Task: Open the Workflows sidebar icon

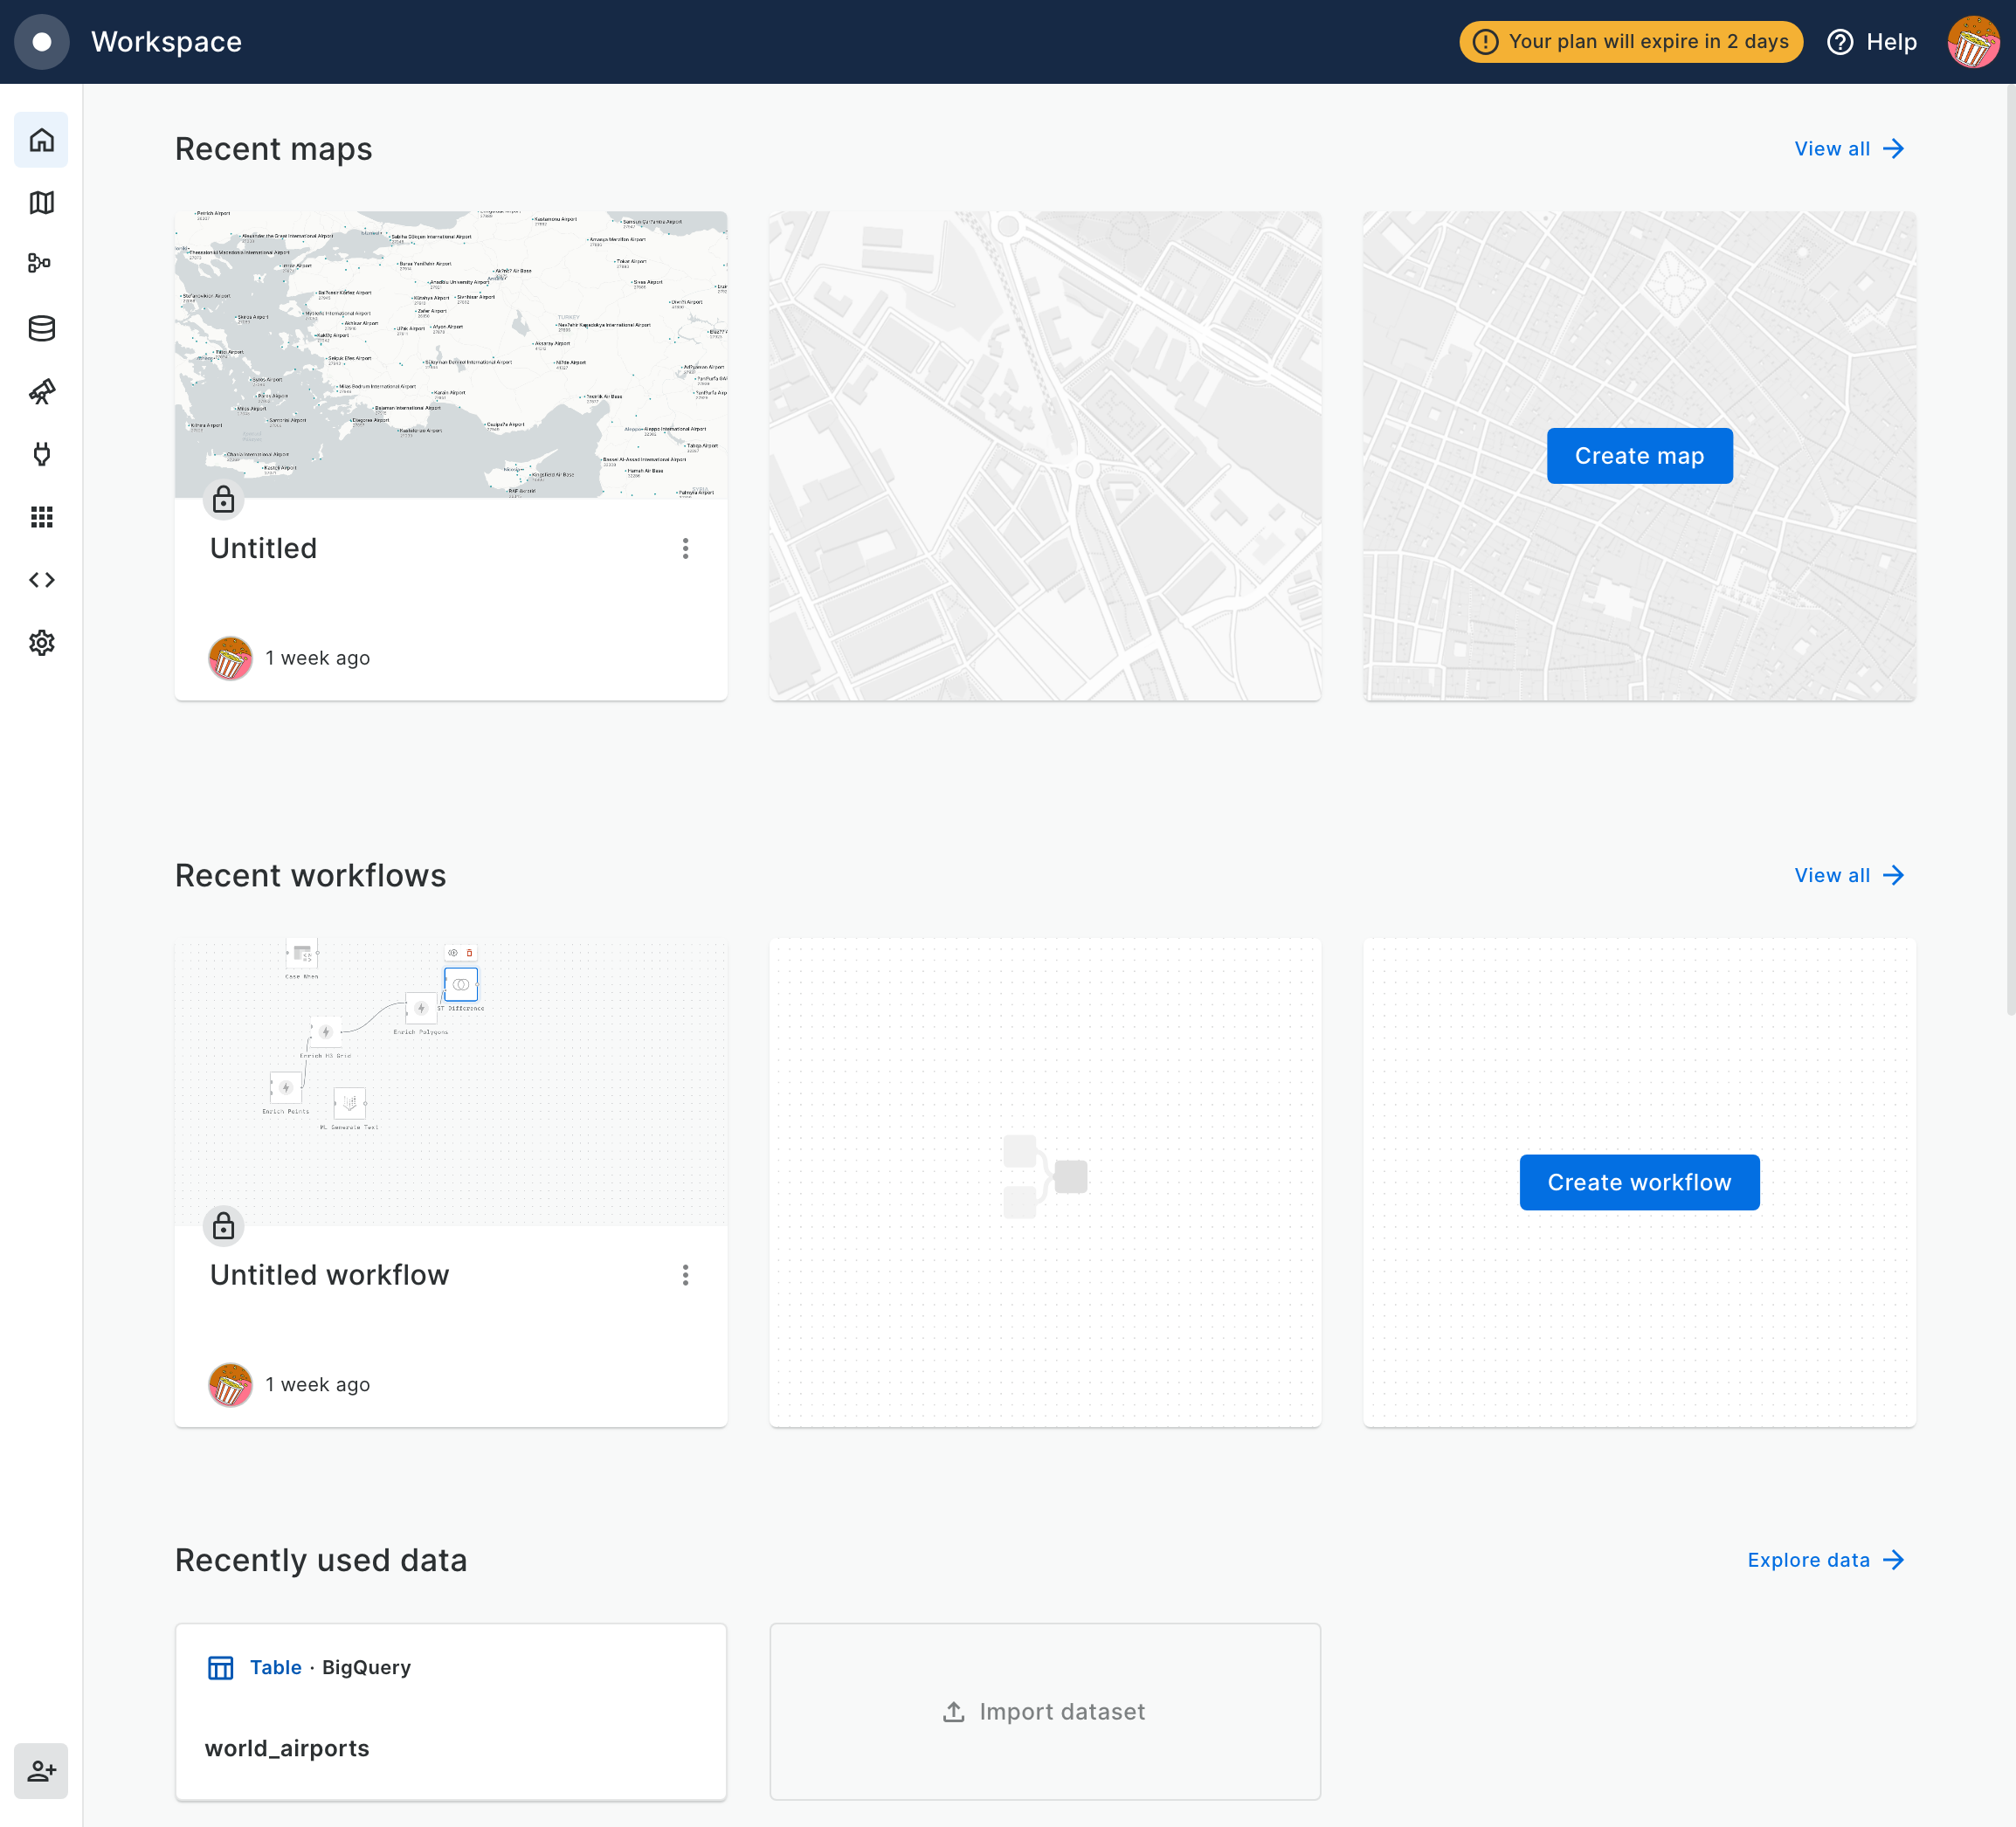Action: [x=41, y=264]
